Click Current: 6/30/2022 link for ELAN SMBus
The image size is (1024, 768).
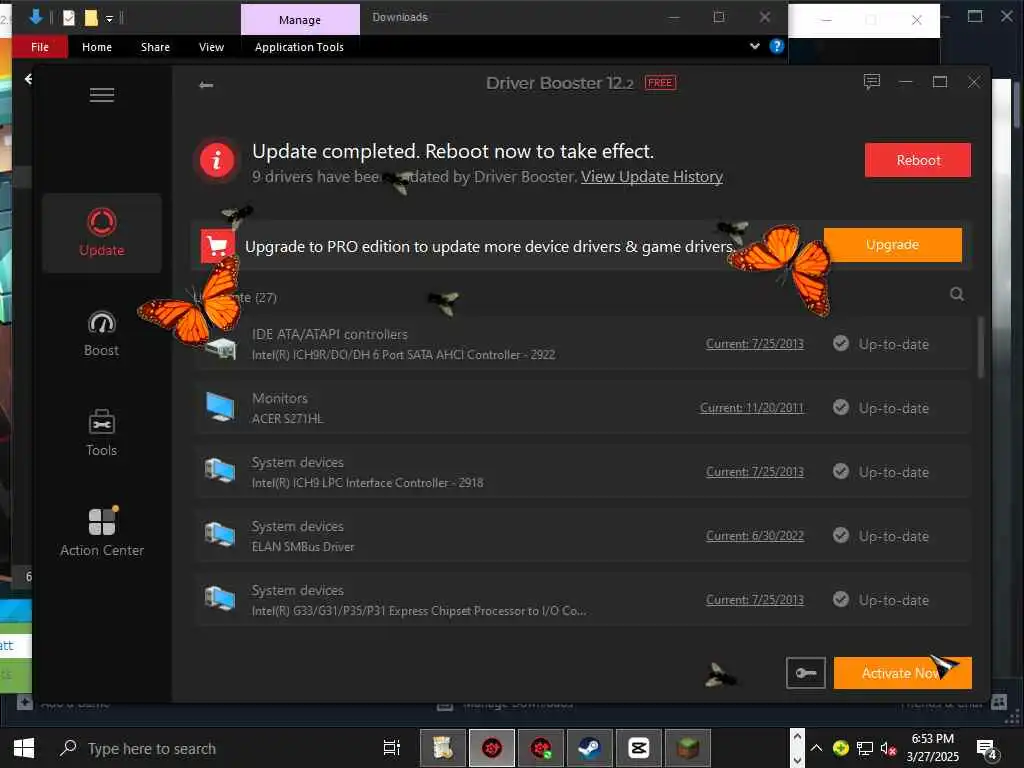click(755, 536)
